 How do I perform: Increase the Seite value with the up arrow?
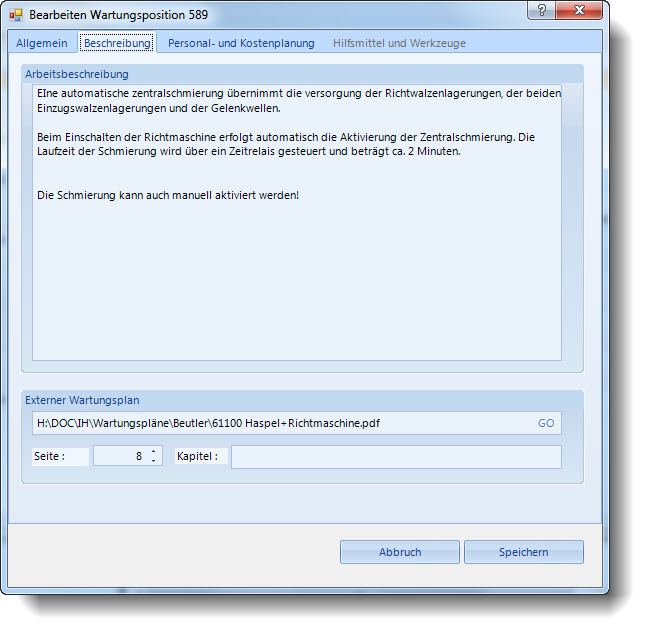point(153,452)
